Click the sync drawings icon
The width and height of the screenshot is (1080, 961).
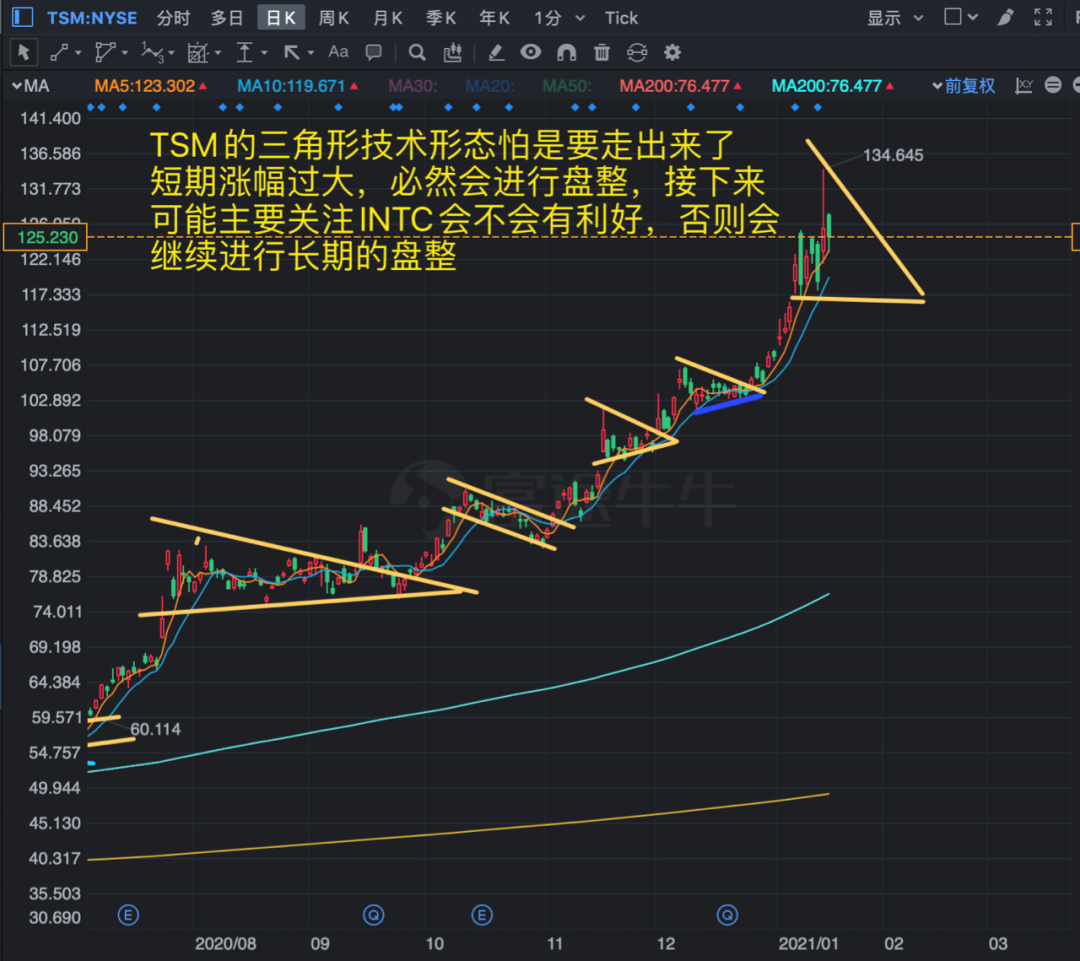pyautogui.click(x=637, y=52)
